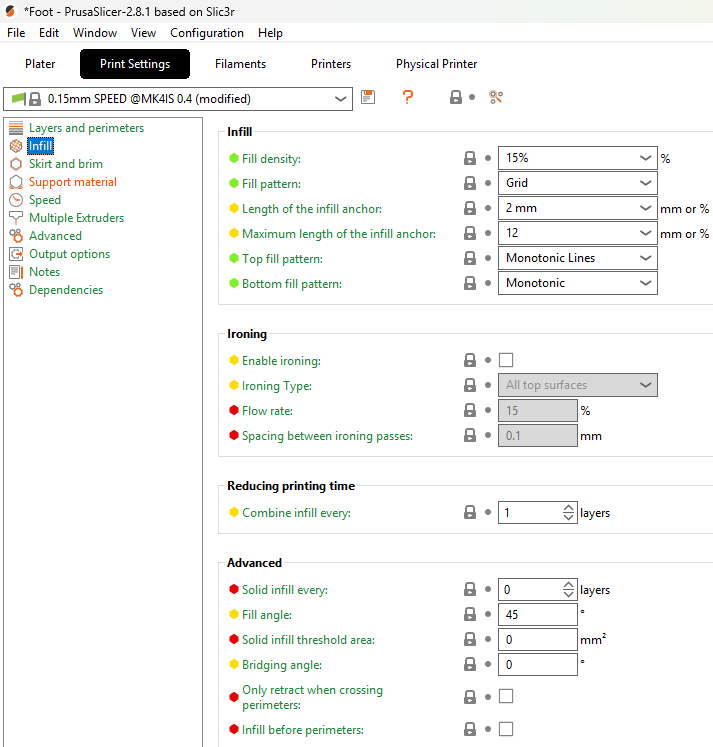This screenshot has height=747, width=713.
Task: Open the View menu
Action: pyautogui.click(x=143, y=33)
